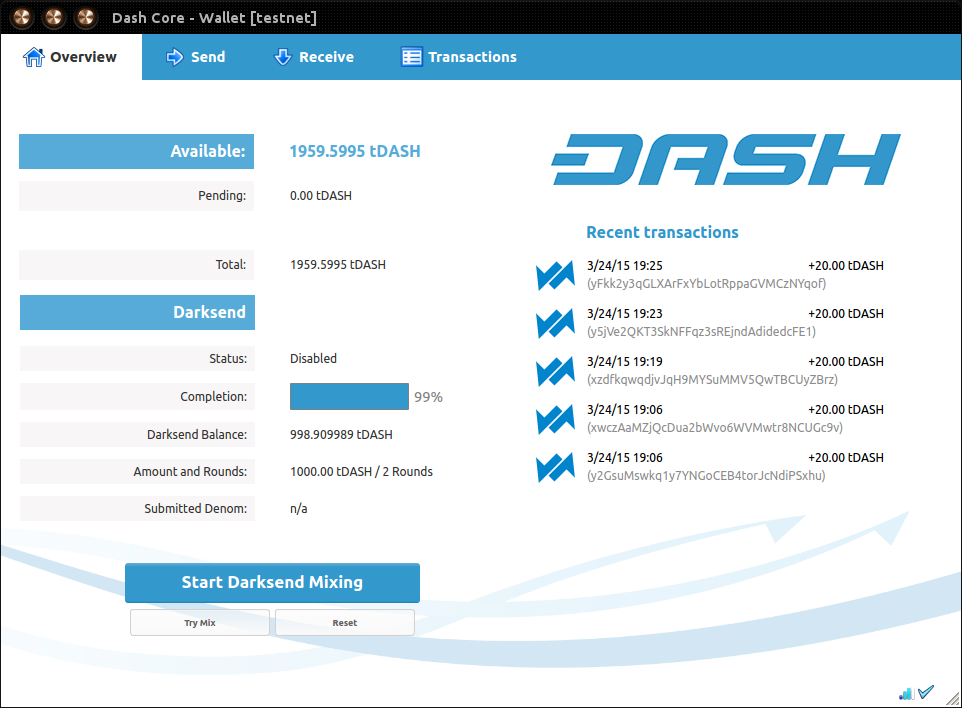Image resolution: width=962 pixels, height=708 pixels.
Task: Select address xzdfkqwqdjvJqH9MYSuMMV5QwTBCUyZBrz
Action: click(x=712, y=379)
